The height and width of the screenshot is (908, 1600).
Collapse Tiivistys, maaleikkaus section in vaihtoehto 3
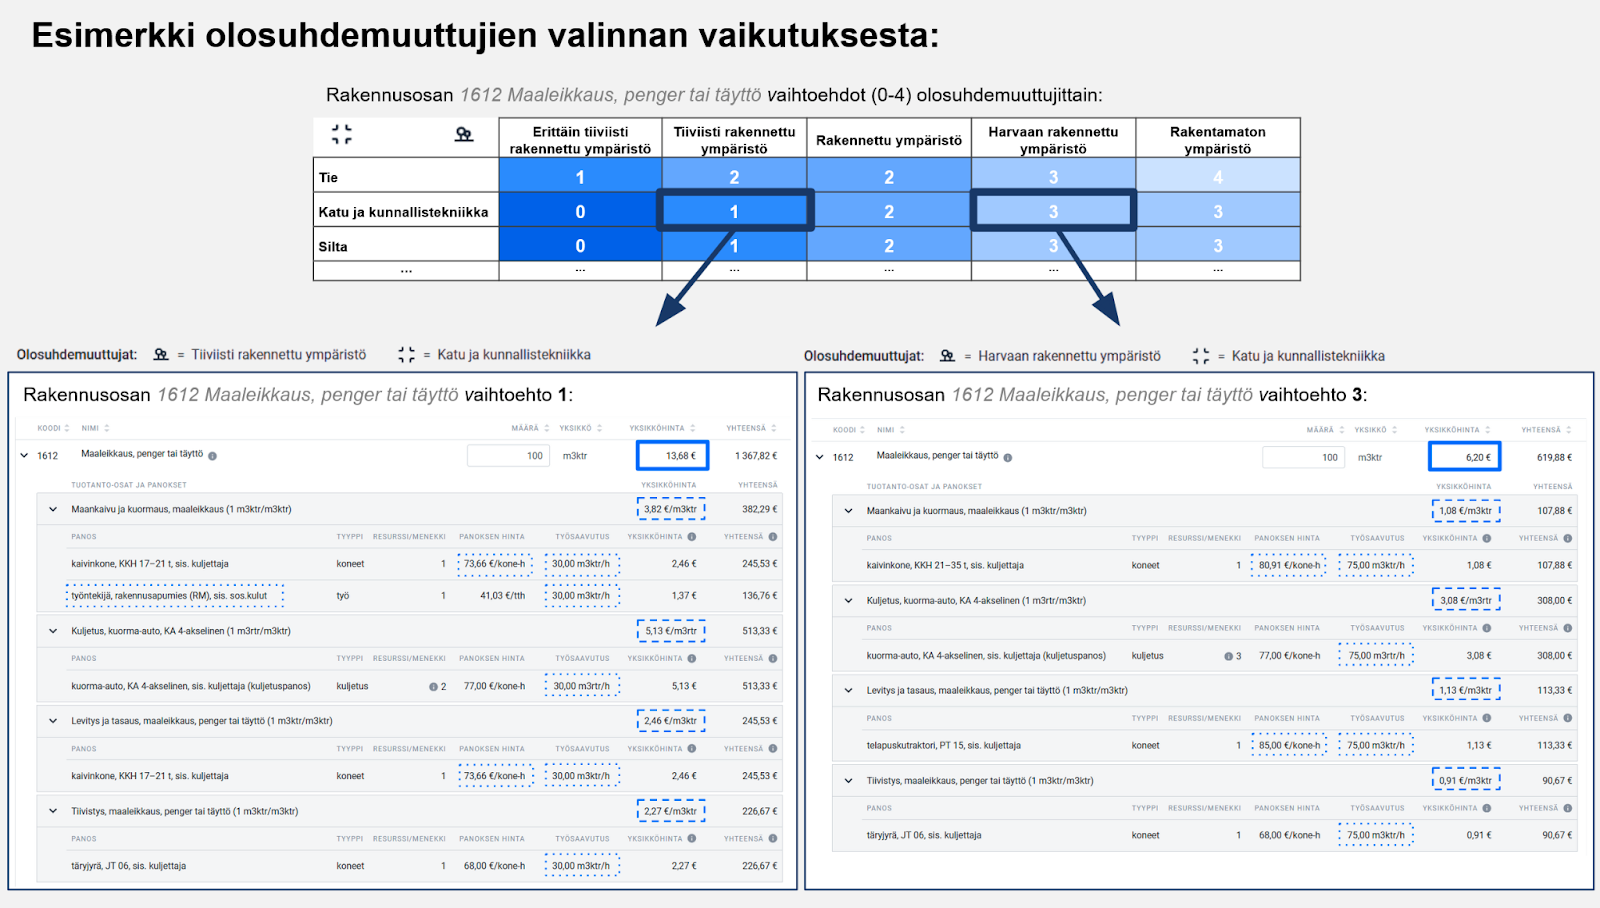pyautogui.click(x=848, y=781)
